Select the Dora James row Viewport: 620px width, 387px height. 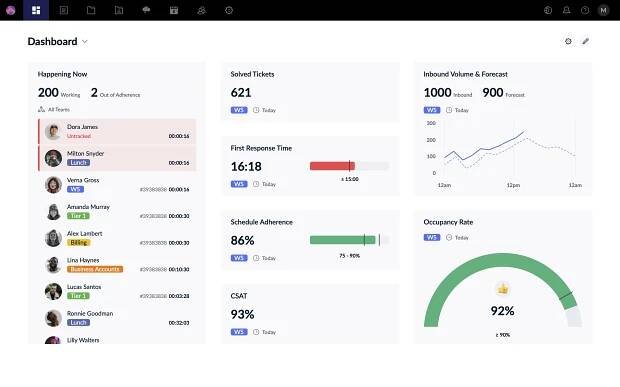(x=117, y=131)
